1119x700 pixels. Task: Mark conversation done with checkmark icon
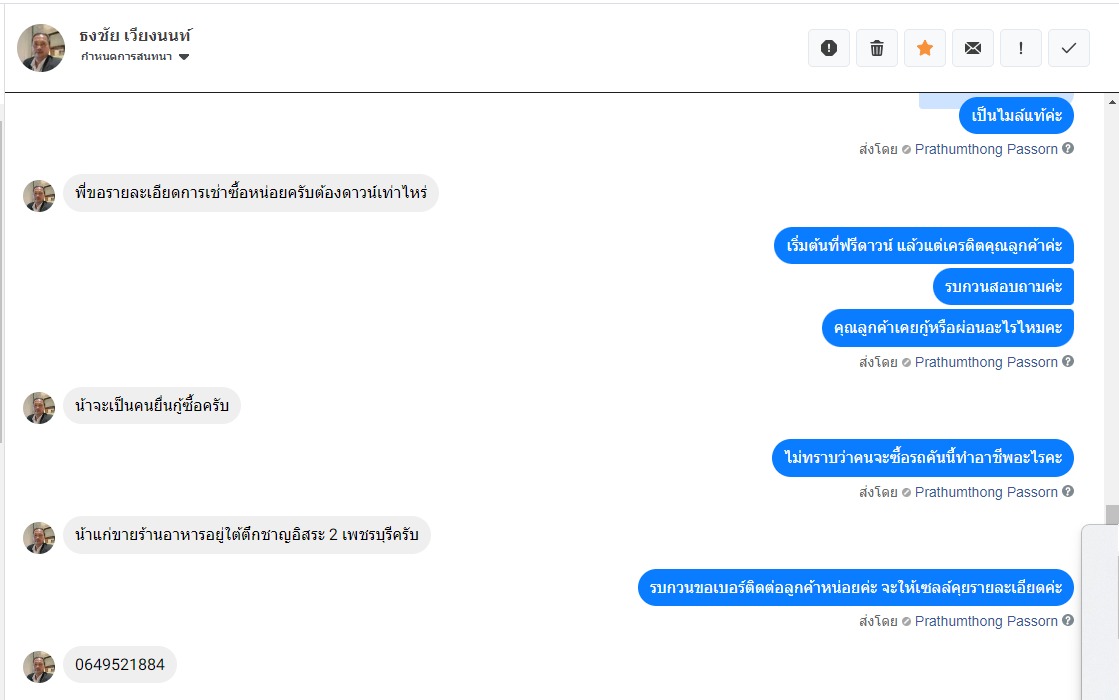[1069, 48]
